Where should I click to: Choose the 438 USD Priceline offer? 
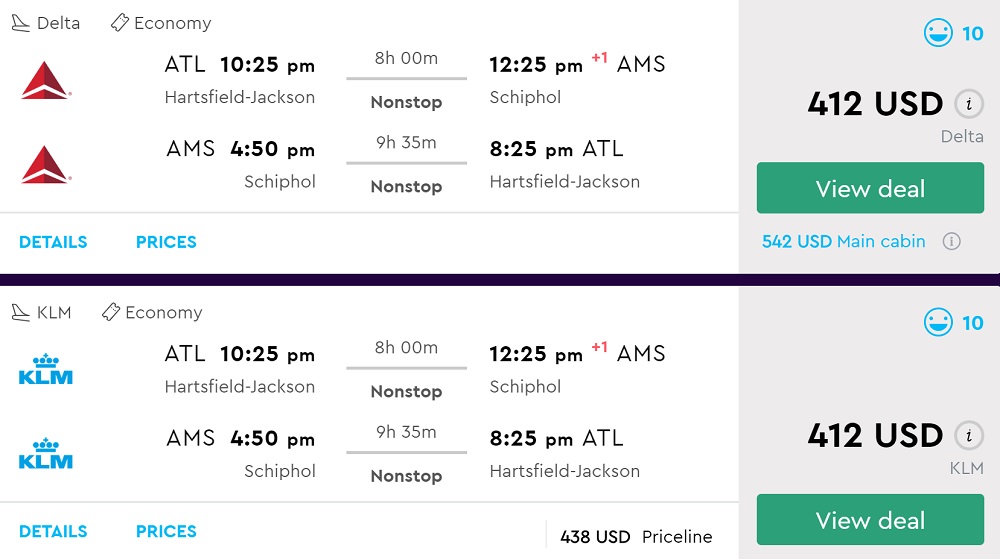[x=636, y=537]
